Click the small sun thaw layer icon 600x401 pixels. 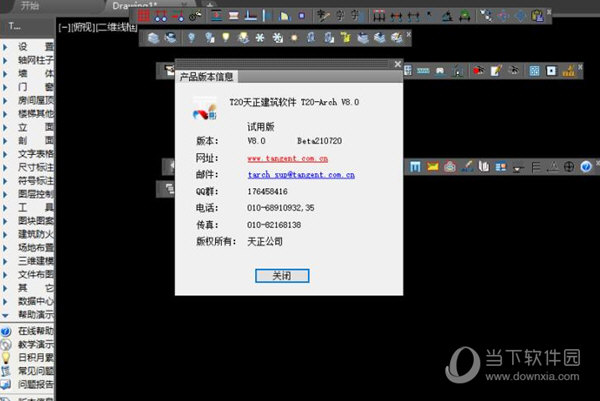(294, 38)
